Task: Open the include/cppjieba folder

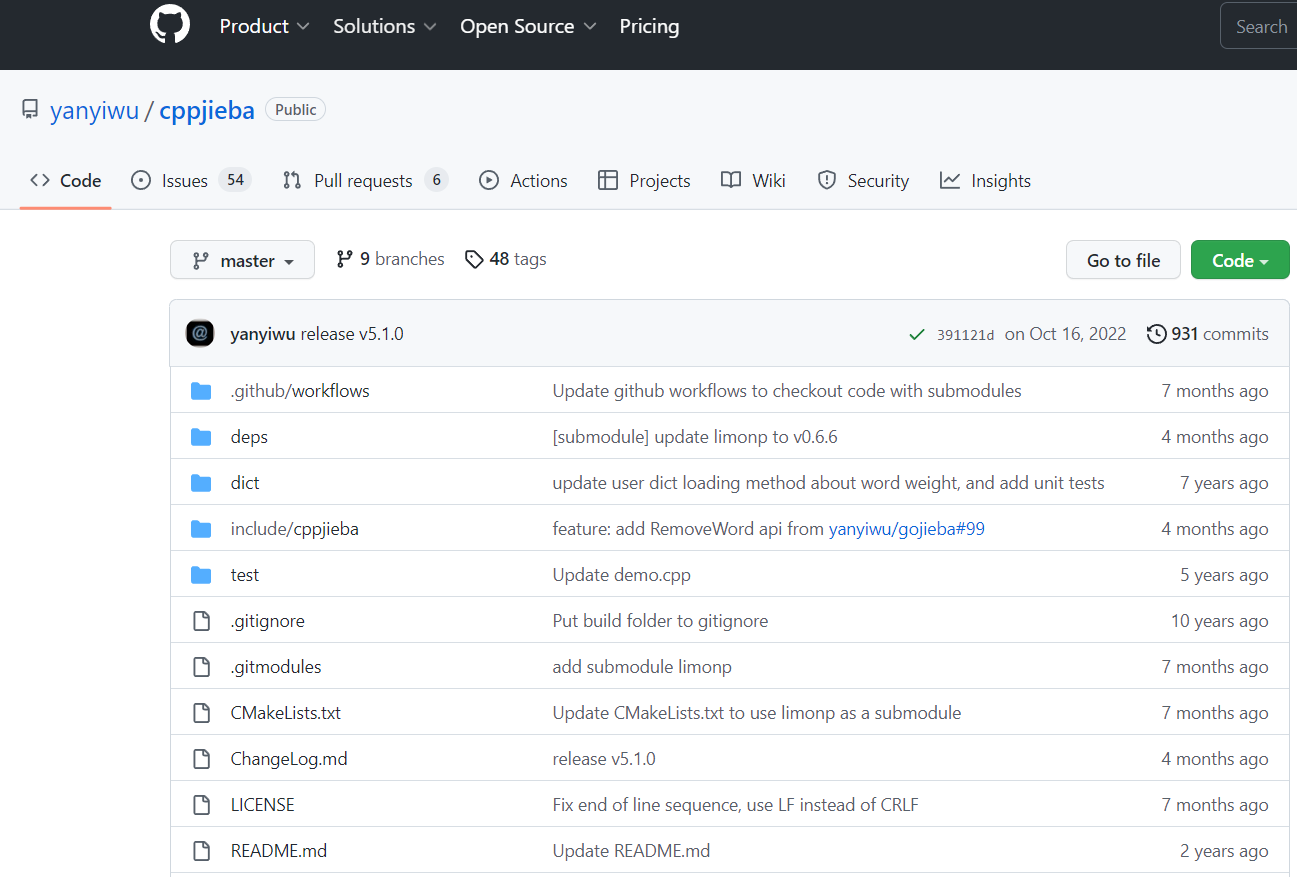Action: point(294,529)
